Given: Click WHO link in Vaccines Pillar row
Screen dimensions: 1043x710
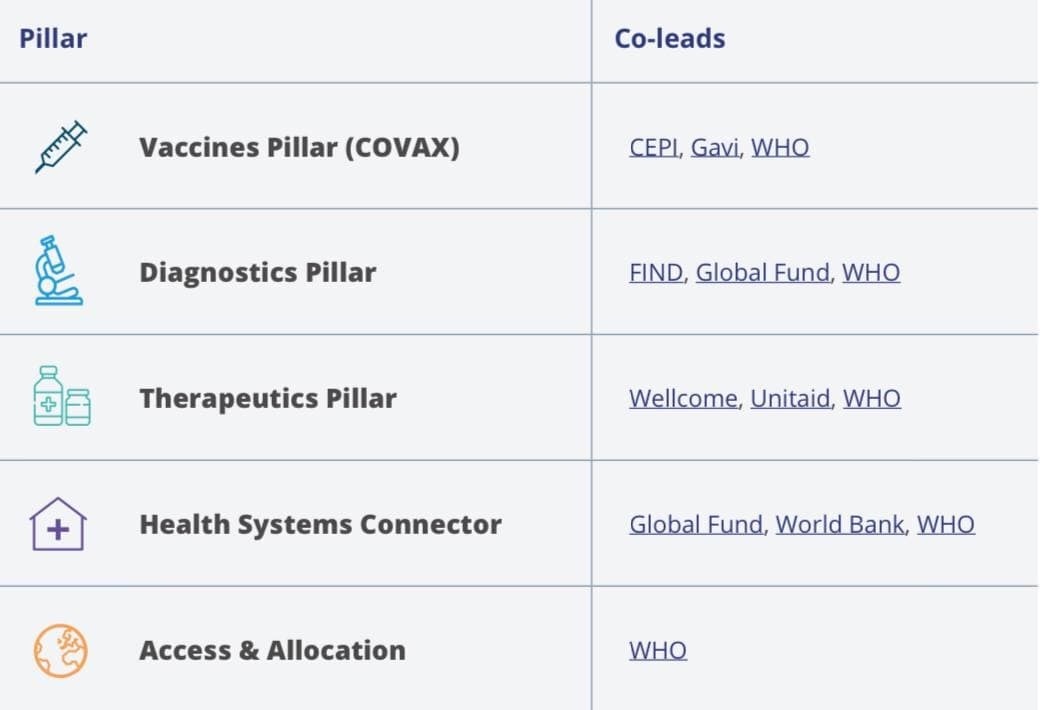Looking at the screenshot, I should click(780, 148).
